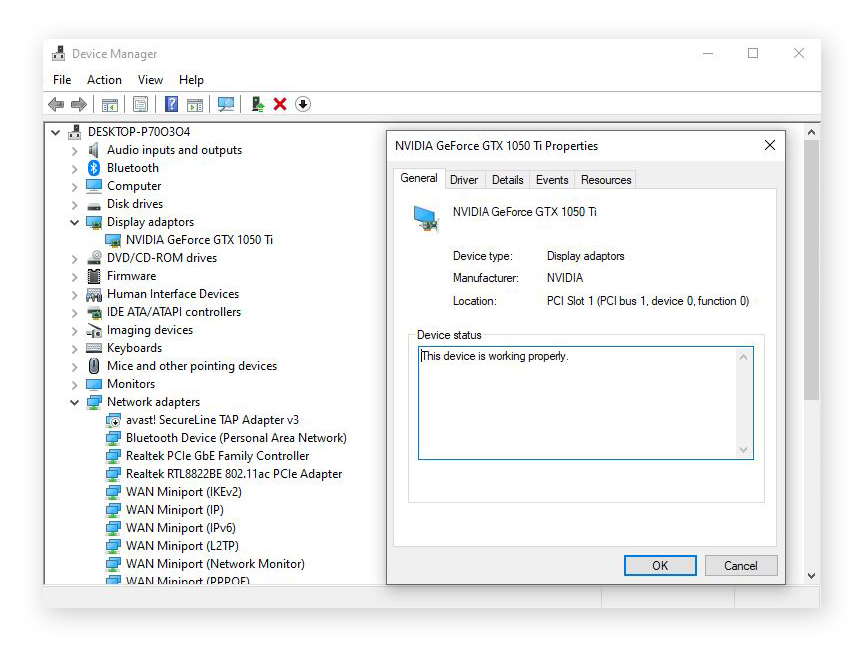Open Properties from the toolbar icon
The height and width of the screenshot is (652, 862).
(141, 103)
